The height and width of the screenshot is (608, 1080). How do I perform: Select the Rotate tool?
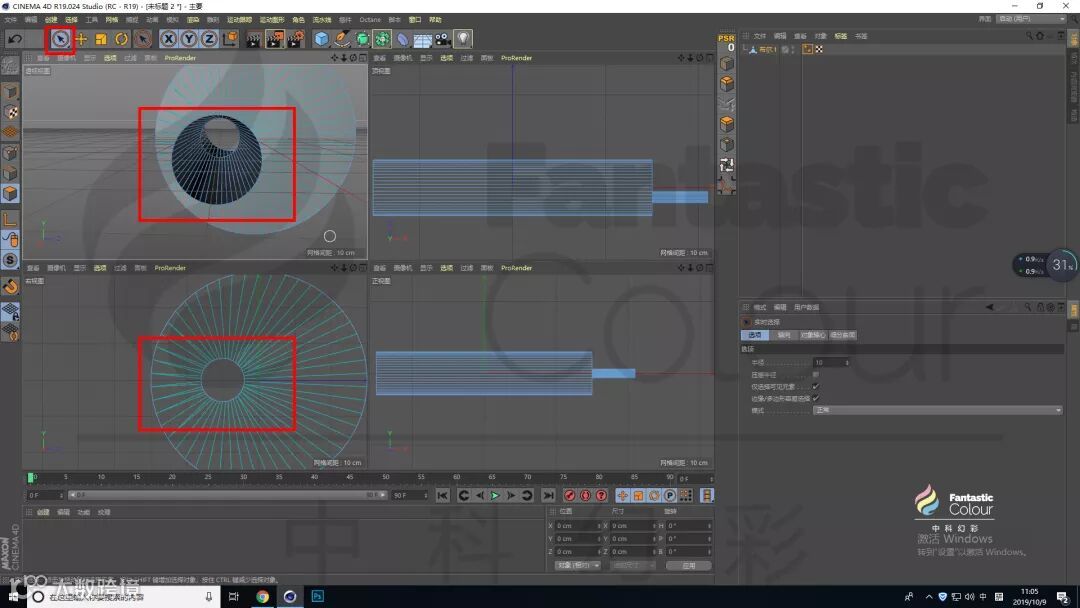click(x=121, y=39)
